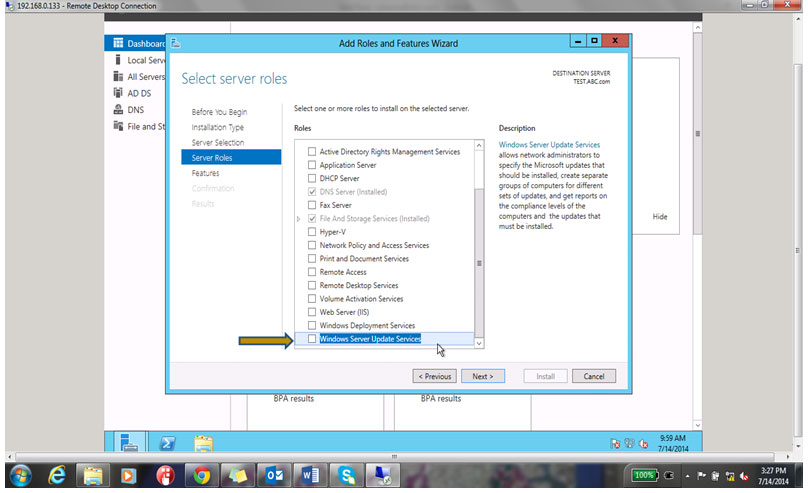Screen dimensions: 808x493
Task: Click Remote Desktop horizontal scrollbar
Action: point(395,456)
